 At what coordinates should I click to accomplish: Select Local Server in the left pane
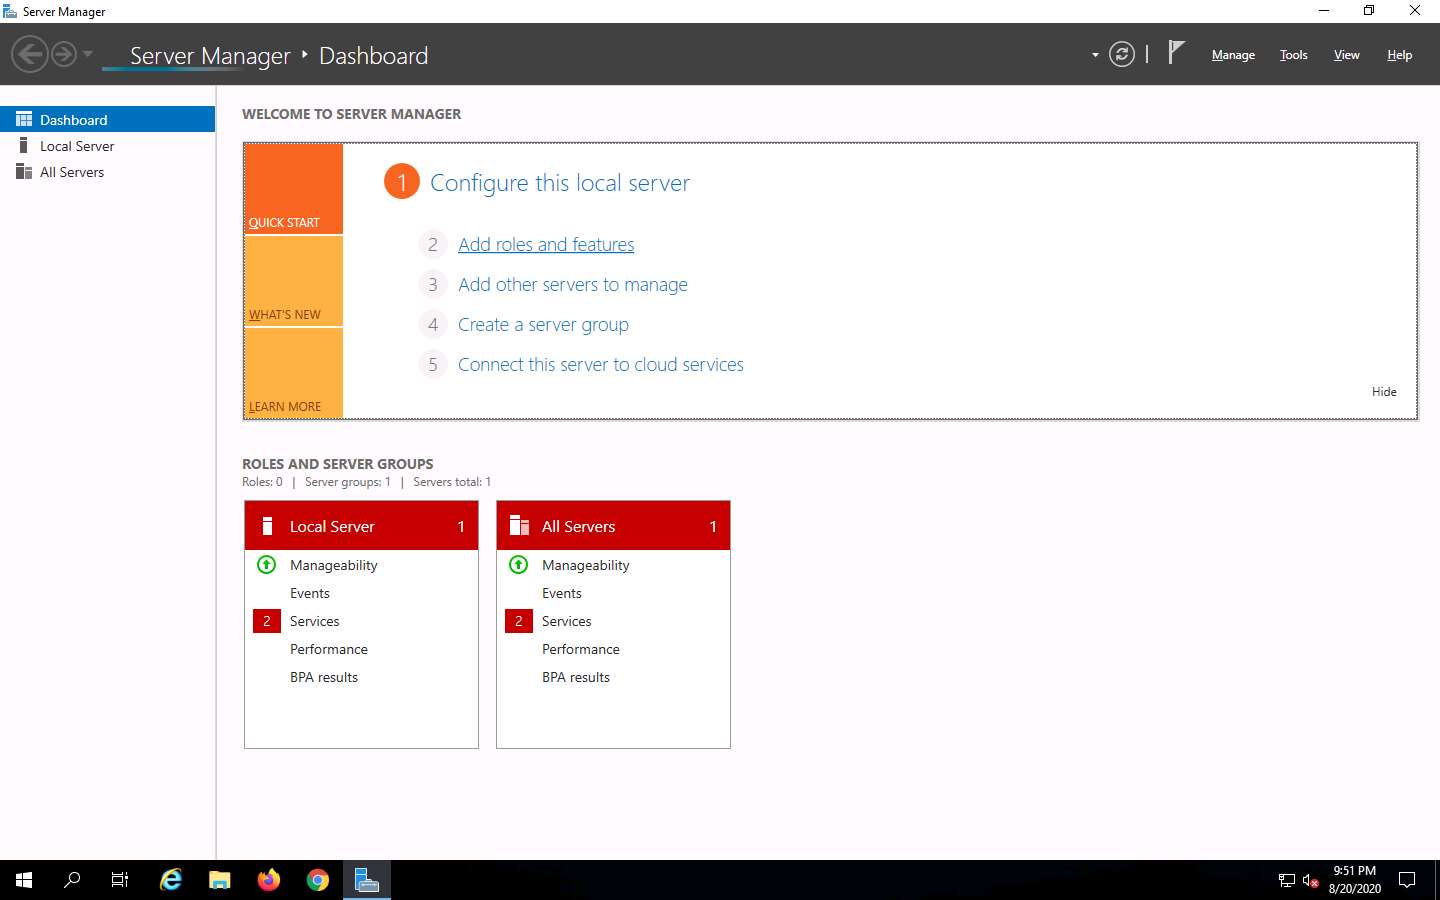click(x=108, y=146)
